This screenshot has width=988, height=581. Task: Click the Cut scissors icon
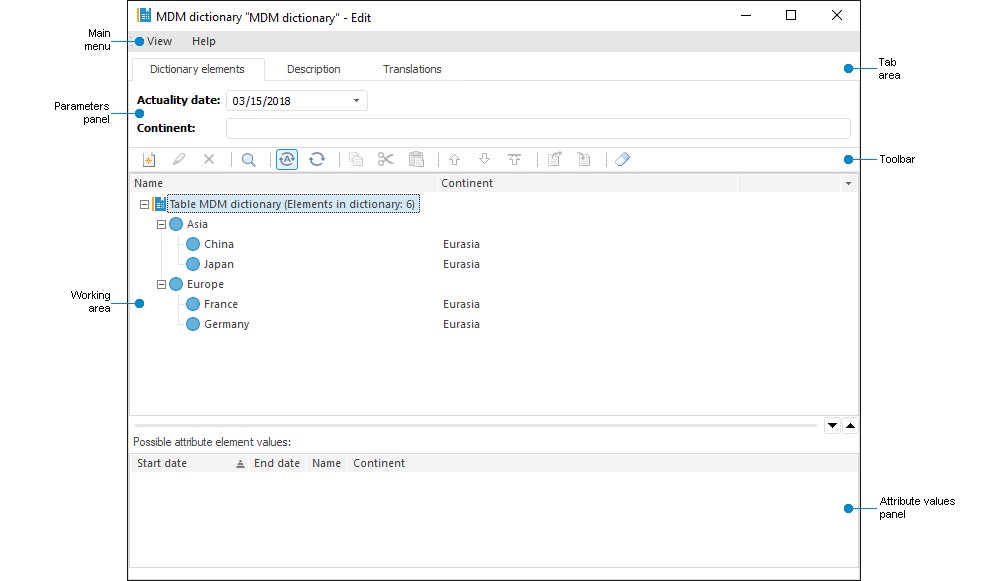click(x=386, y=159)
